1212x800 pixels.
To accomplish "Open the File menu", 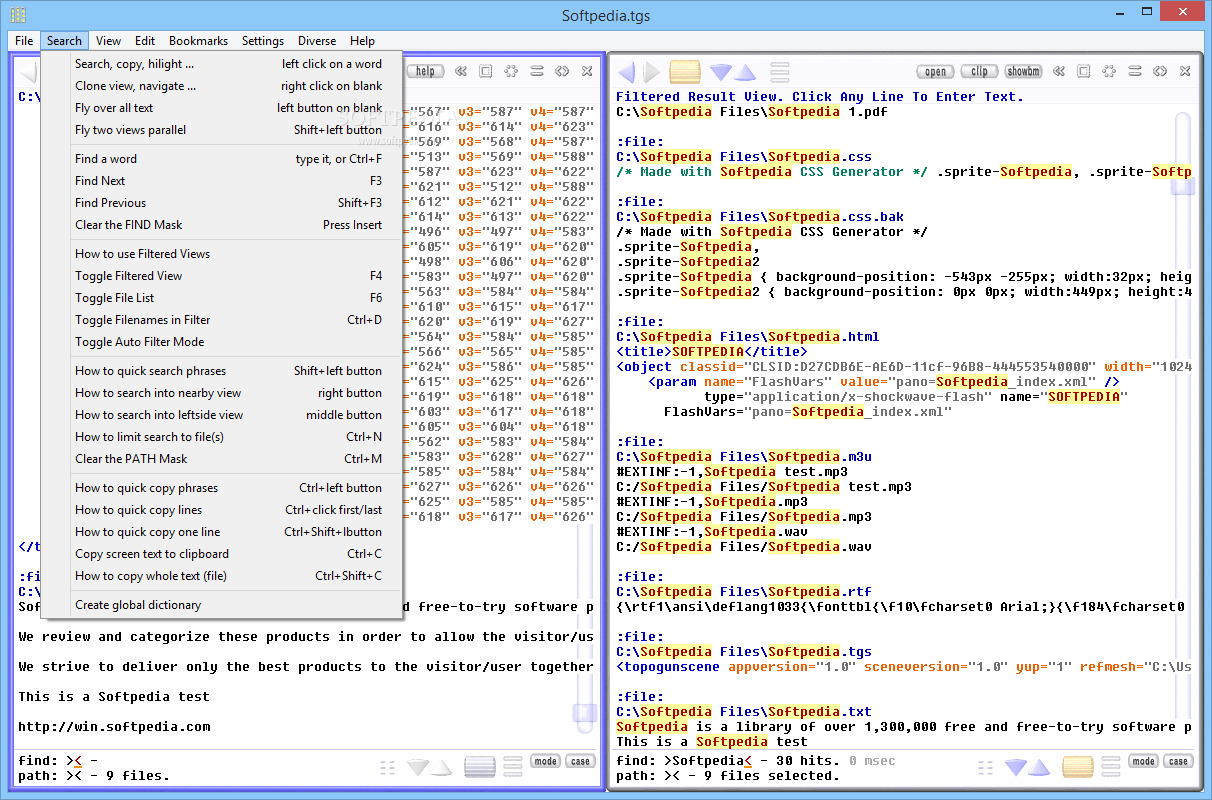I will point(24,41).
